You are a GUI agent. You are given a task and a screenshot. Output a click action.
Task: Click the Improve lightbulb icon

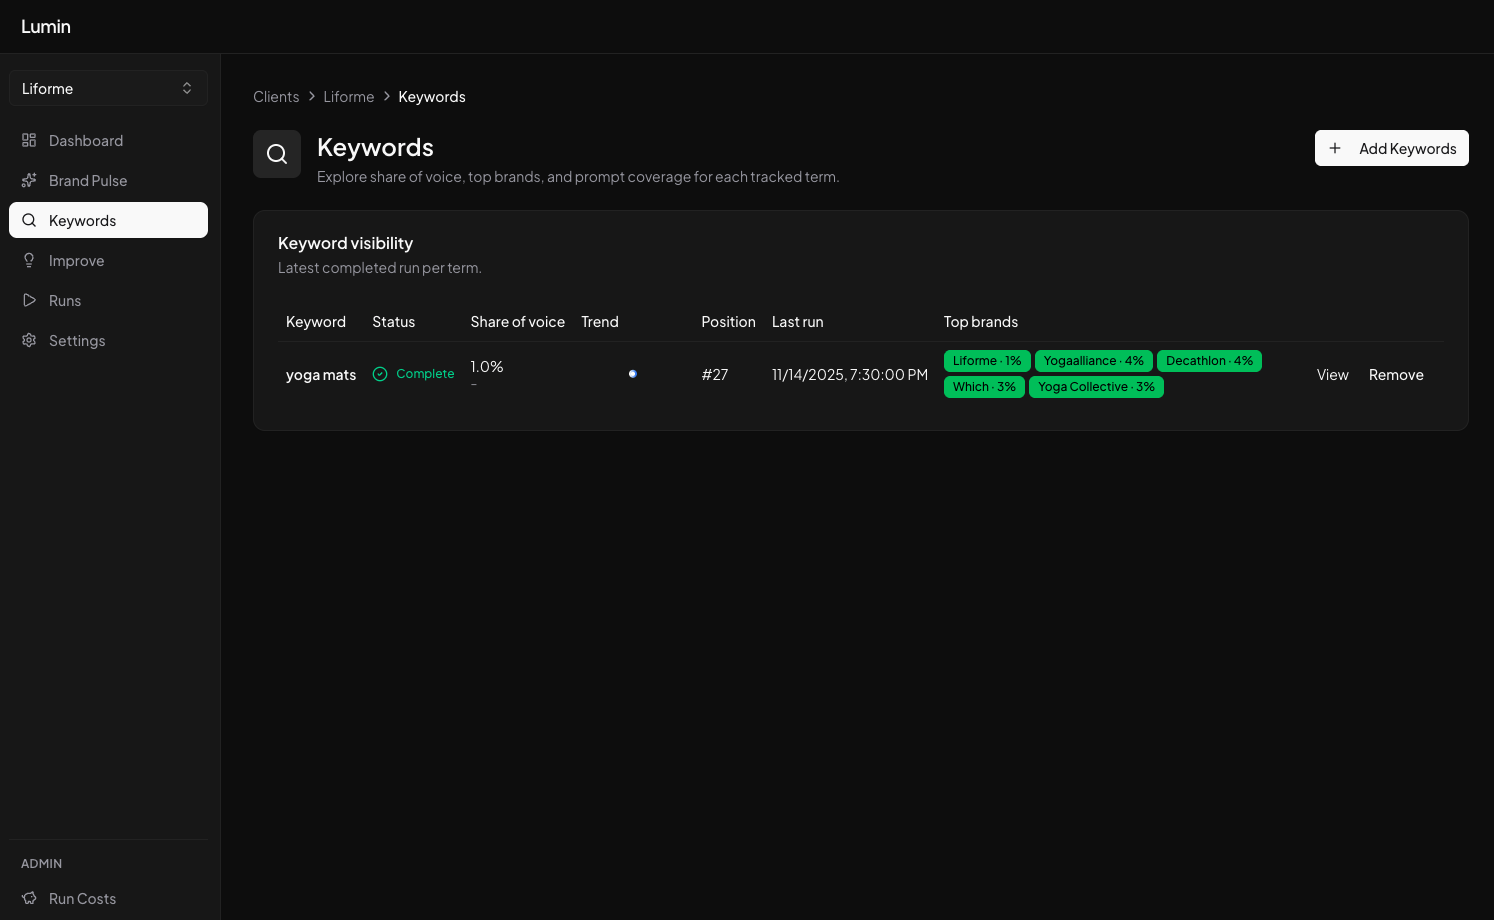[29, 261]
